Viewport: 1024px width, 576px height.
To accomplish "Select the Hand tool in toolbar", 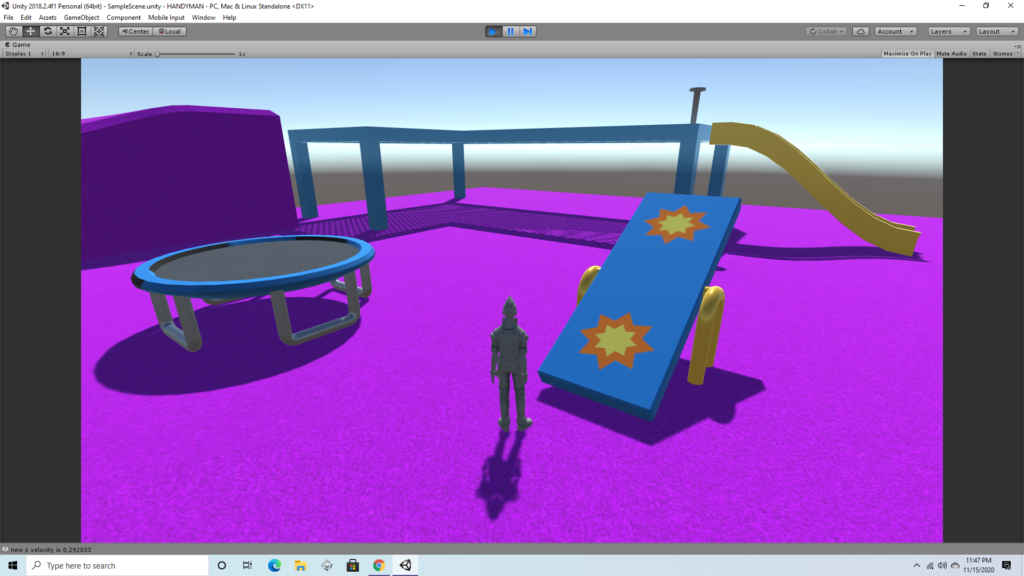I will [x=13, y=31].
